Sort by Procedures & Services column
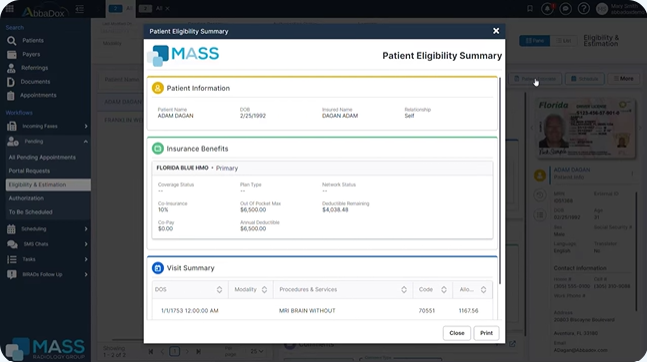The height and width of the screenshot is (362, 647). tap(404, 290)
